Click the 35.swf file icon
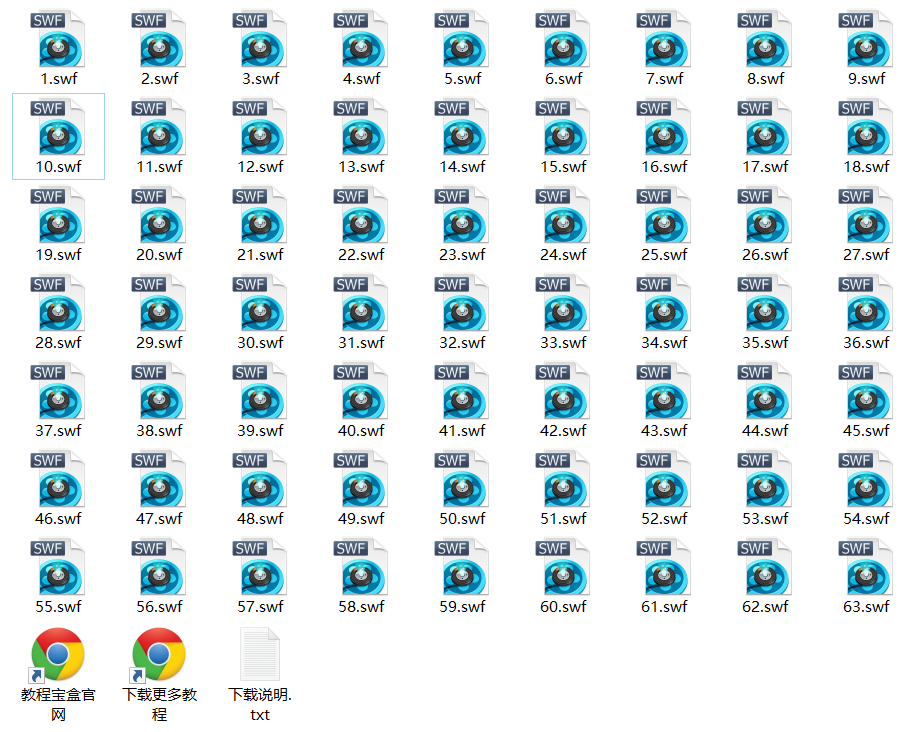Viewport: 910px width, 732px height. click(x=765, y=302)
